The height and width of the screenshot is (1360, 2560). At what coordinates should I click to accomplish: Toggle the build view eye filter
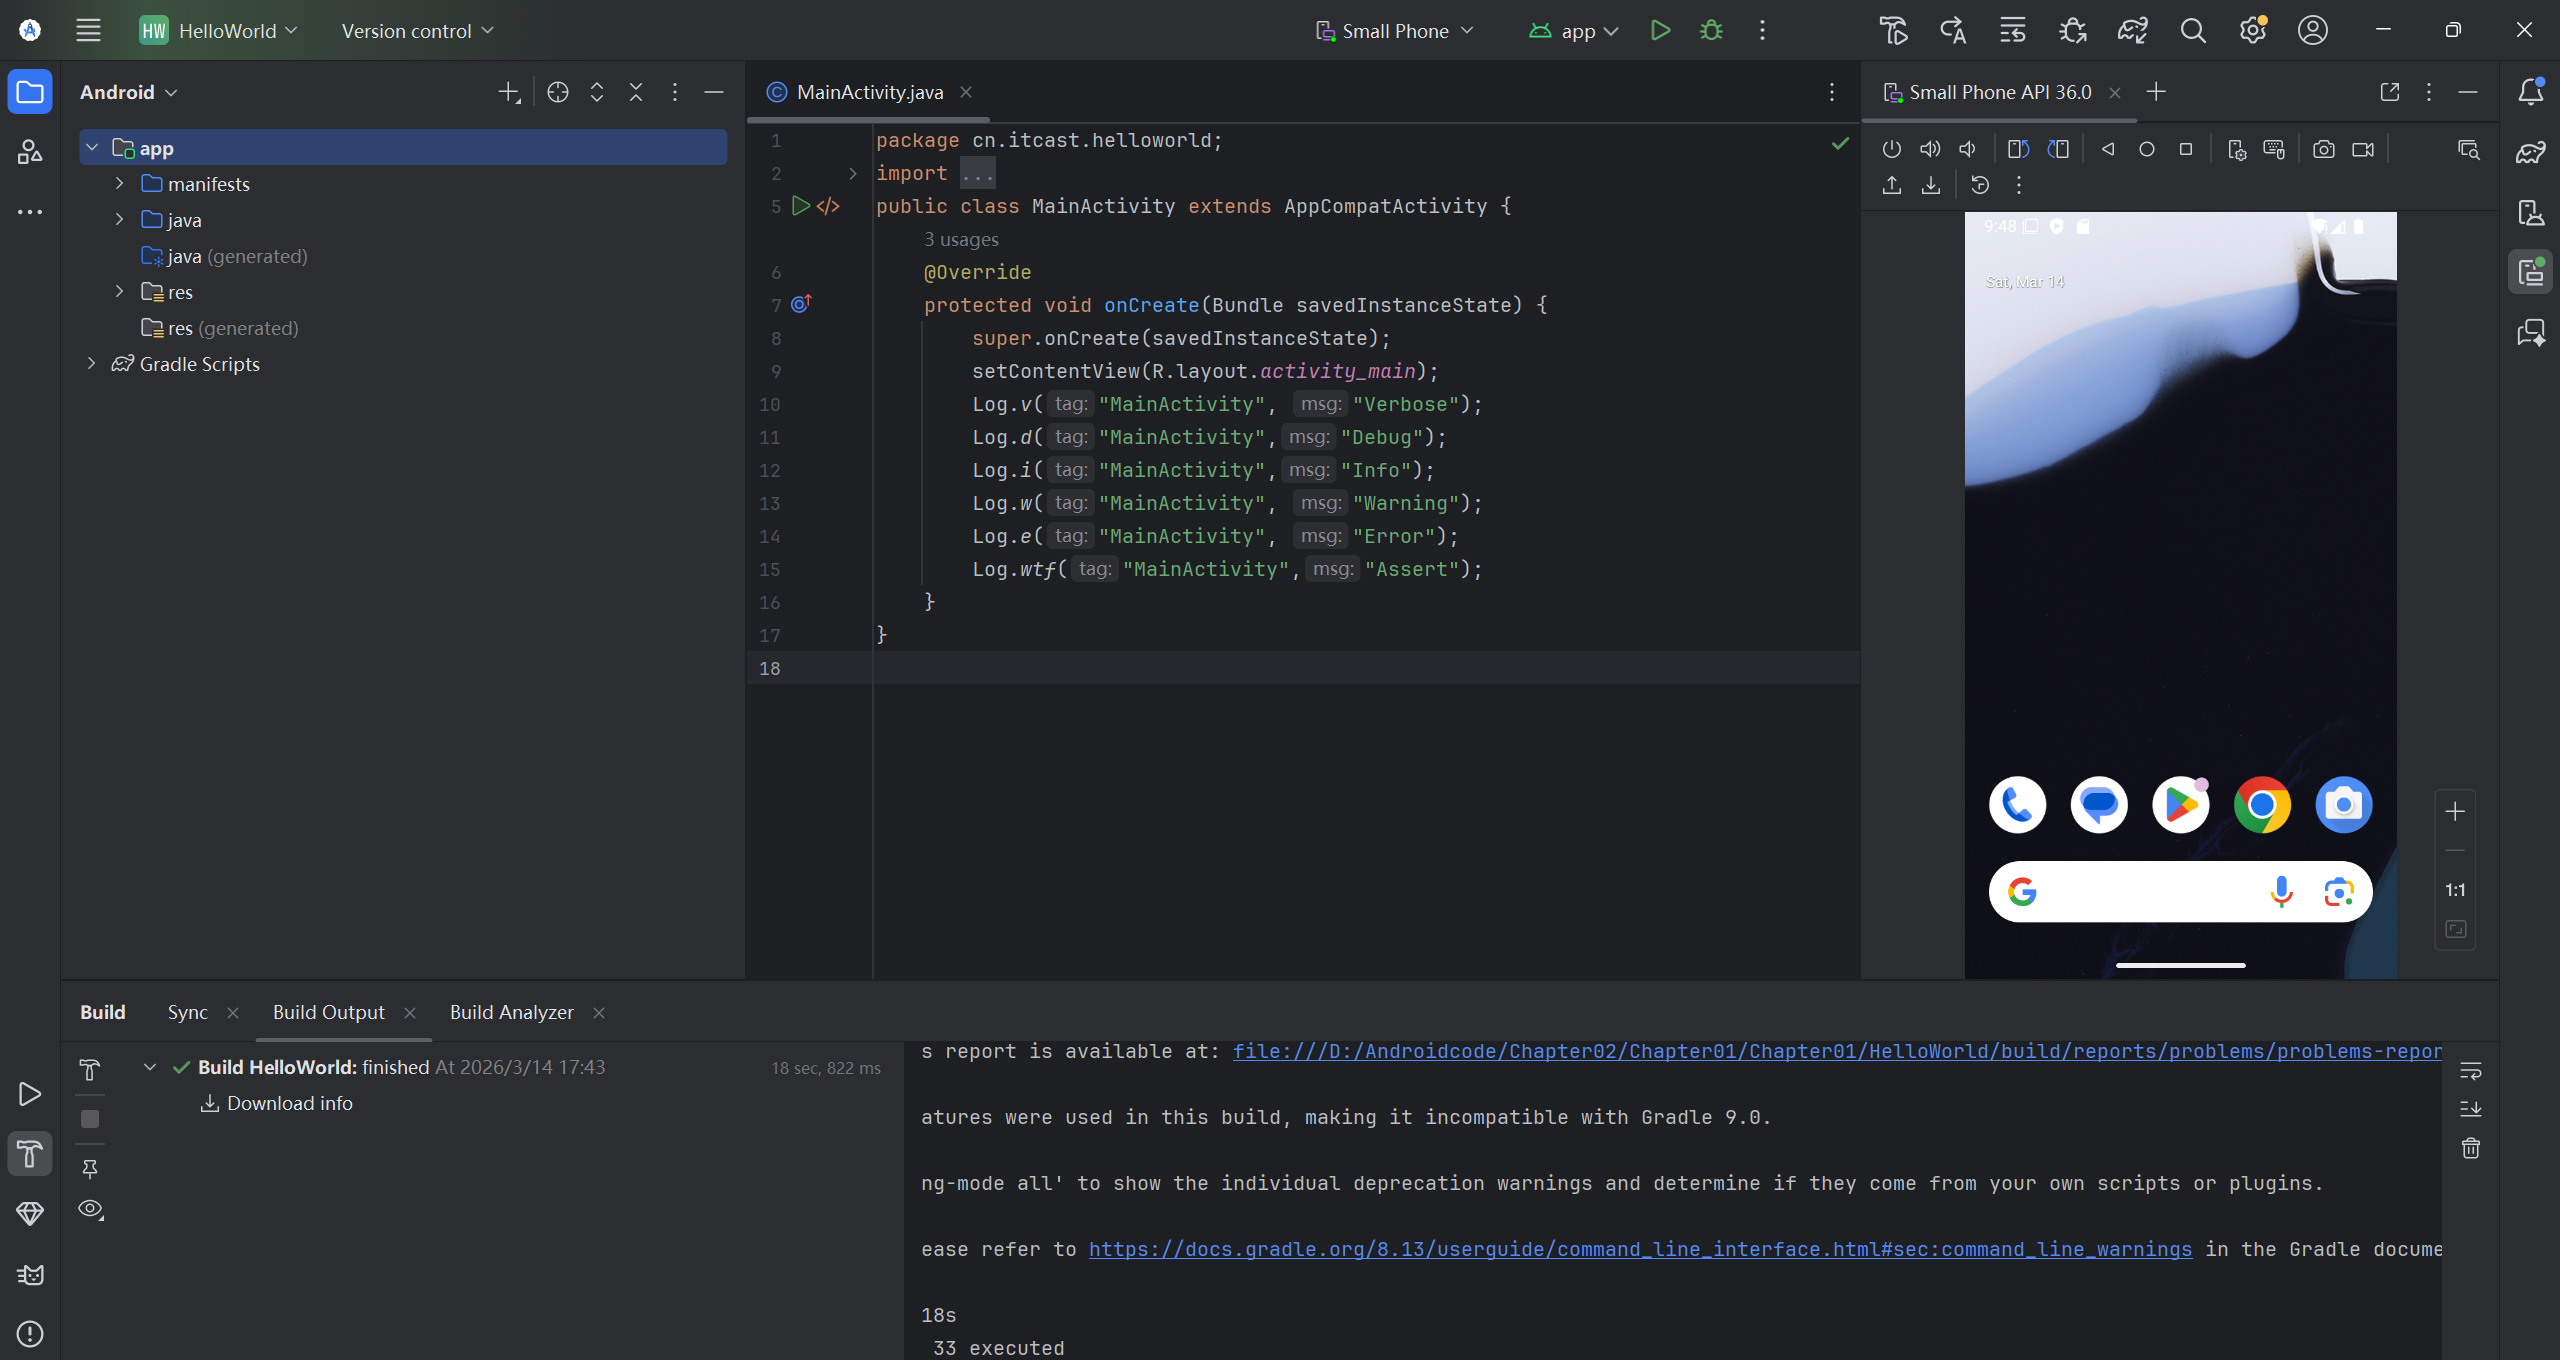point(90,1209)
